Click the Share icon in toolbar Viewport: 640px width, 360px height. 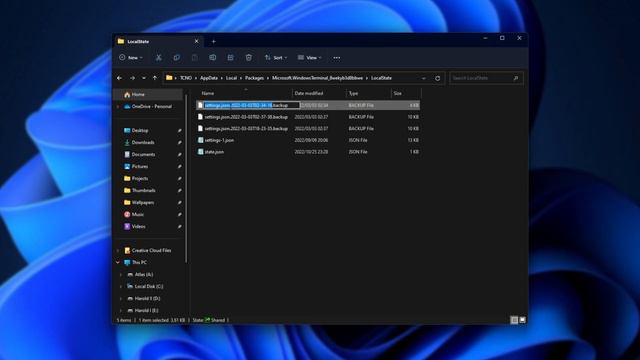[x=231, y=58]
